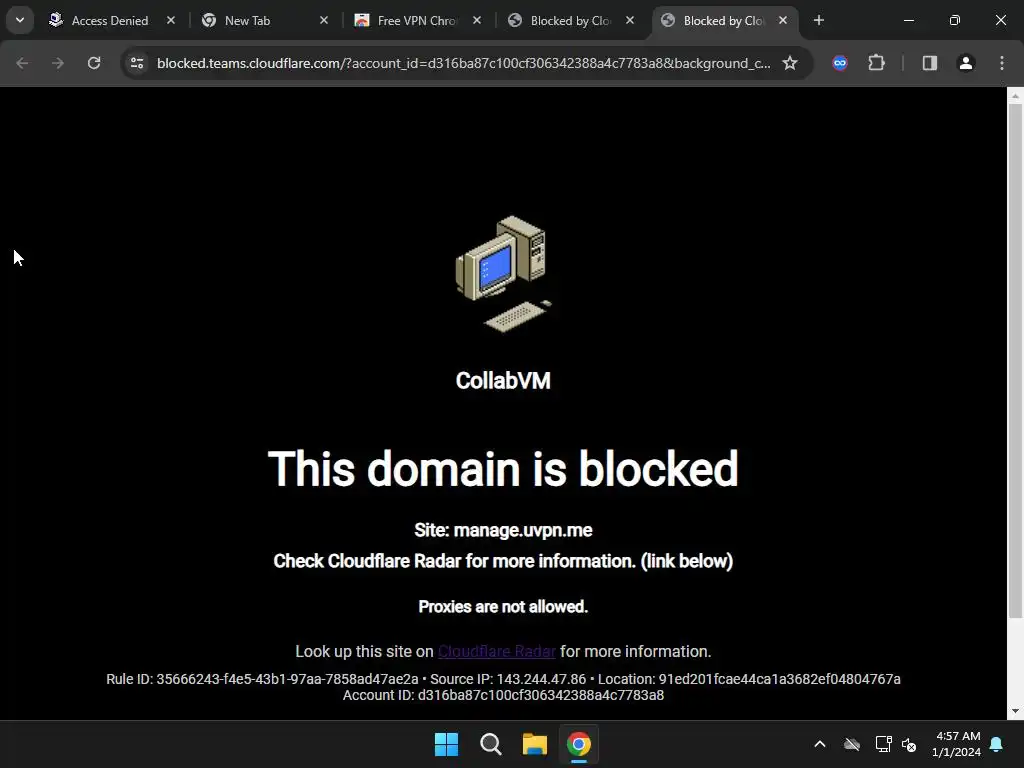
Task: Show hidden system tray icons
Action: pos(820,744)
